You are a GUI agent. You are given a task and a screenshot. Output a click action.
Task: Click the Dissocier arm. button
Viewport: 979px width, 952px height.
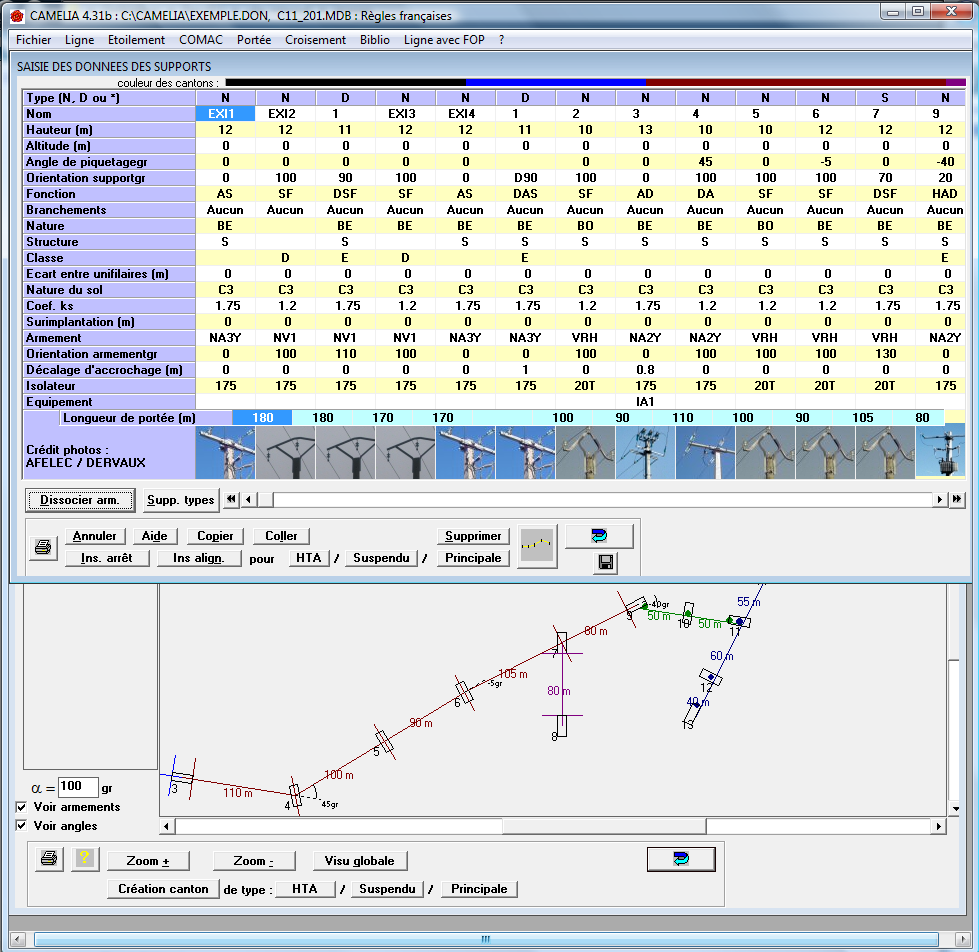79,500
